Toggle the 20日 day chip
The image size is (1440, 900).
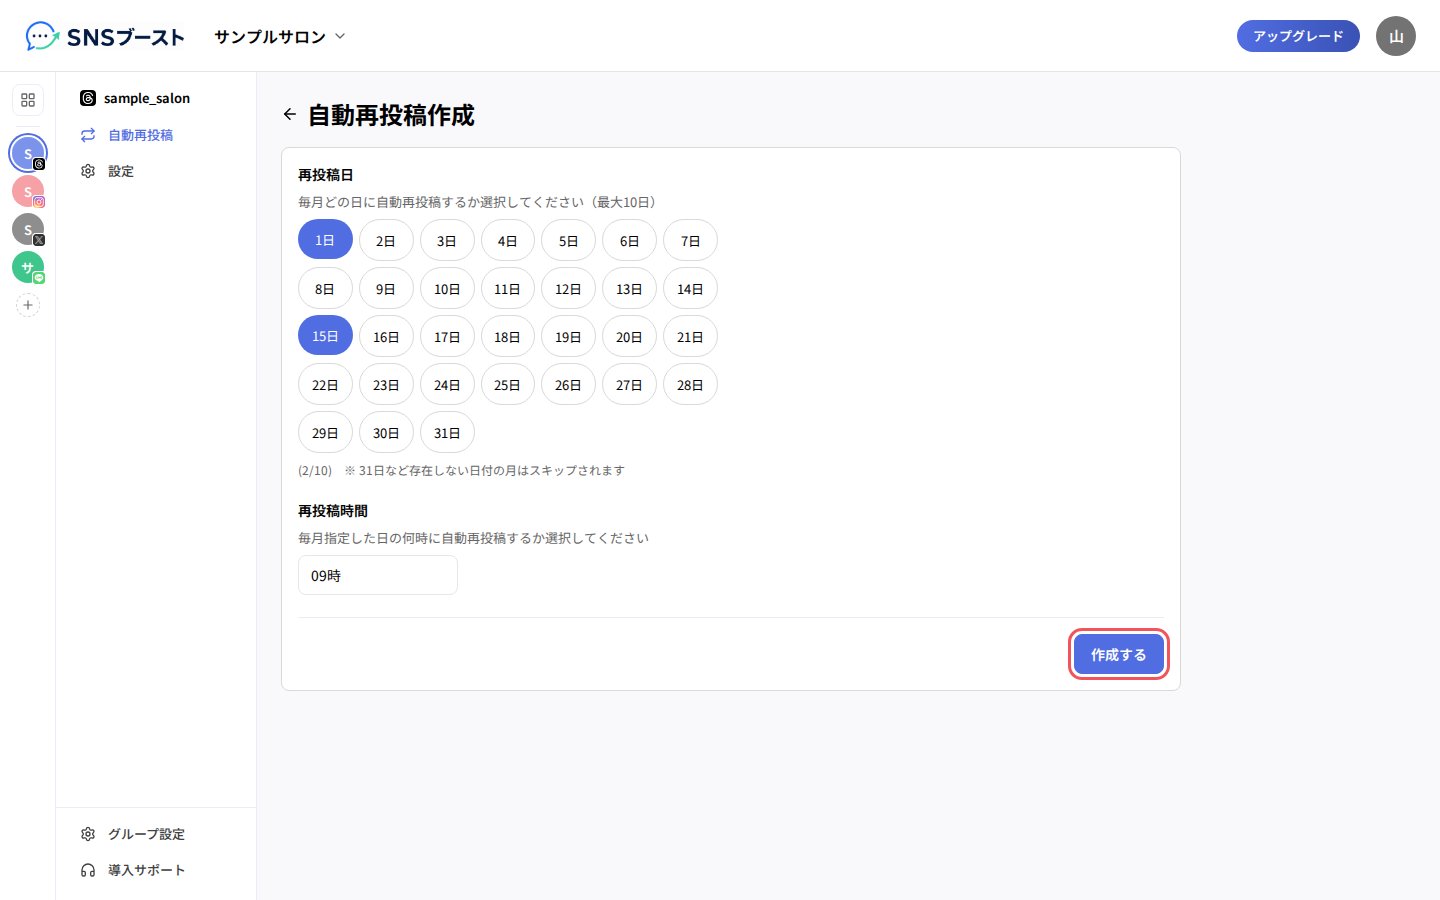[629, 336]
